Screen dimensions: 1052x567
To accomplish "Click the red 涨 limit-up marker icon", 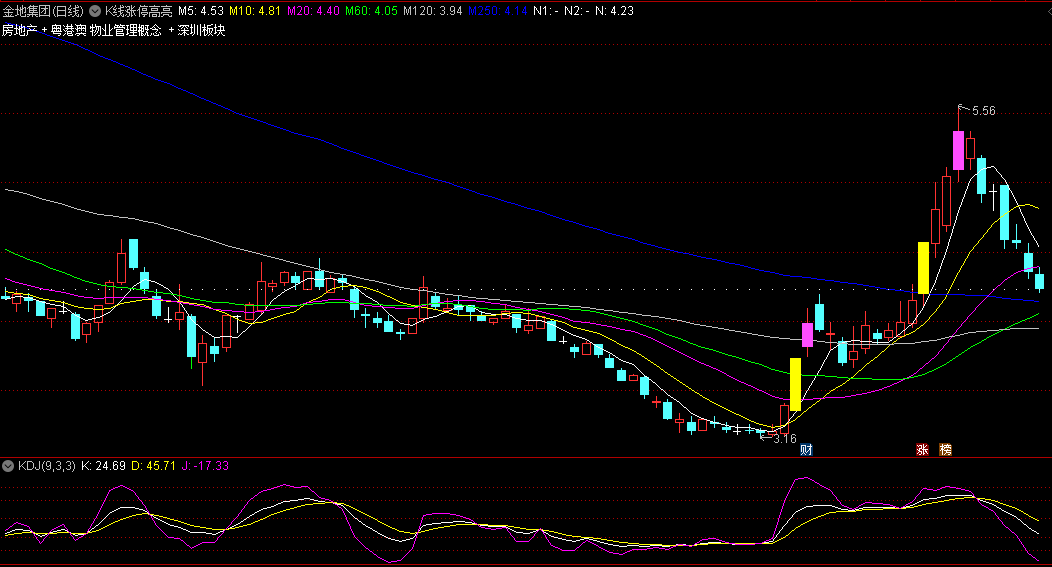I will pos(923,450).
